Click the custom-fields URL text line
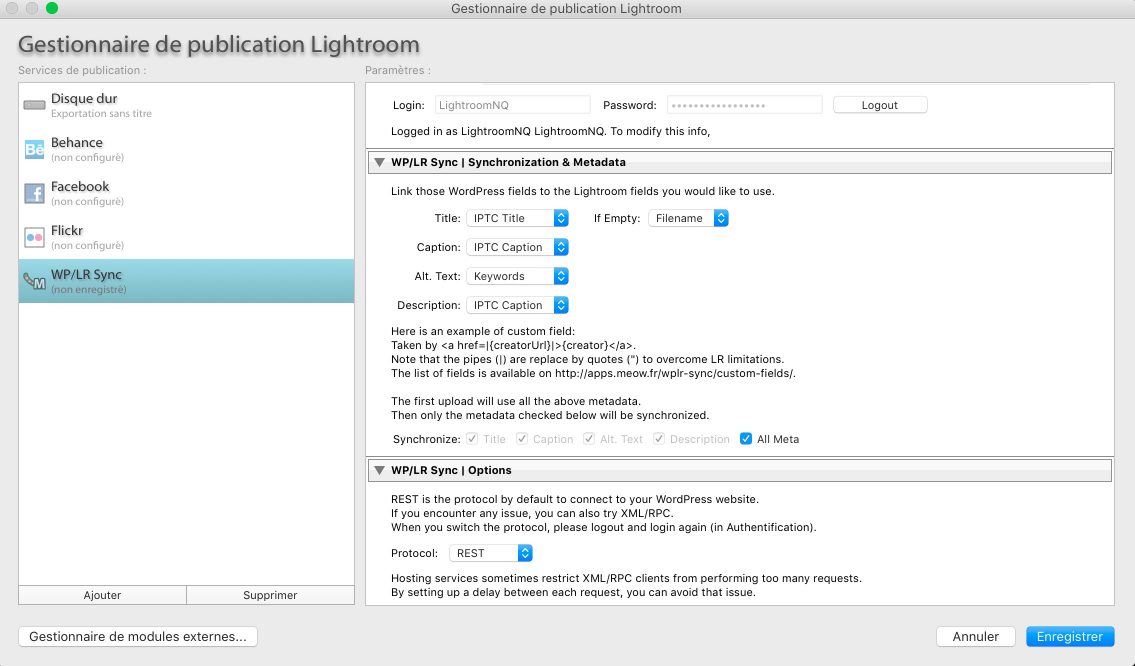1135x666 pixels. pyautogui.click(x=593, y=374)
